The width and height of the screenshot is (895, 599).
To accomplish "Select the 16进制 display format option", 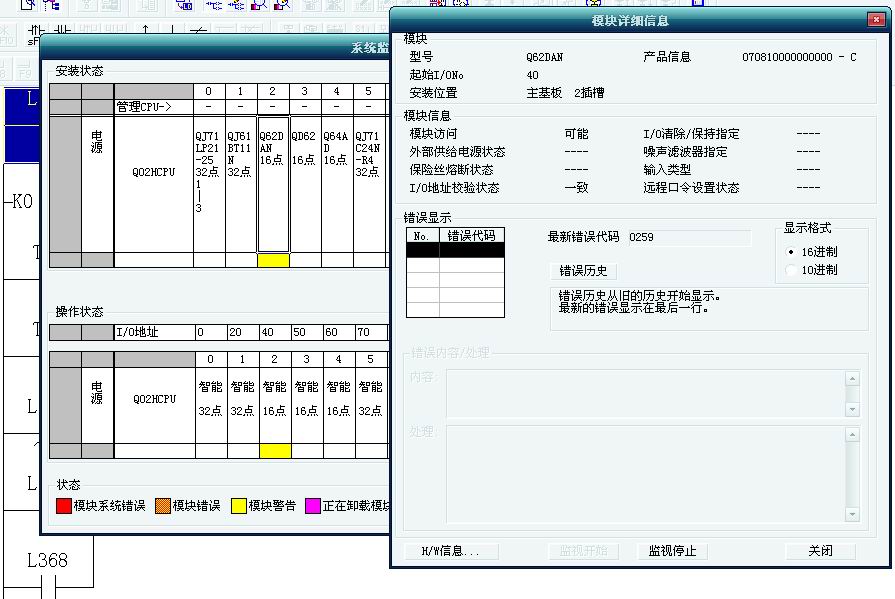I will pyautogui.click(x=792, y=252).
